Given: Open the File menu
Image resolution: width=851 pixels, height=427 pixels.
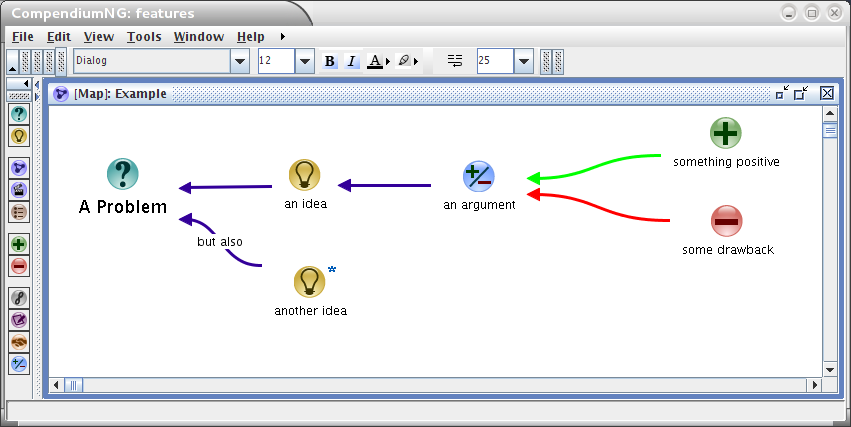Looking at the screenshot, I should [23, 37].
